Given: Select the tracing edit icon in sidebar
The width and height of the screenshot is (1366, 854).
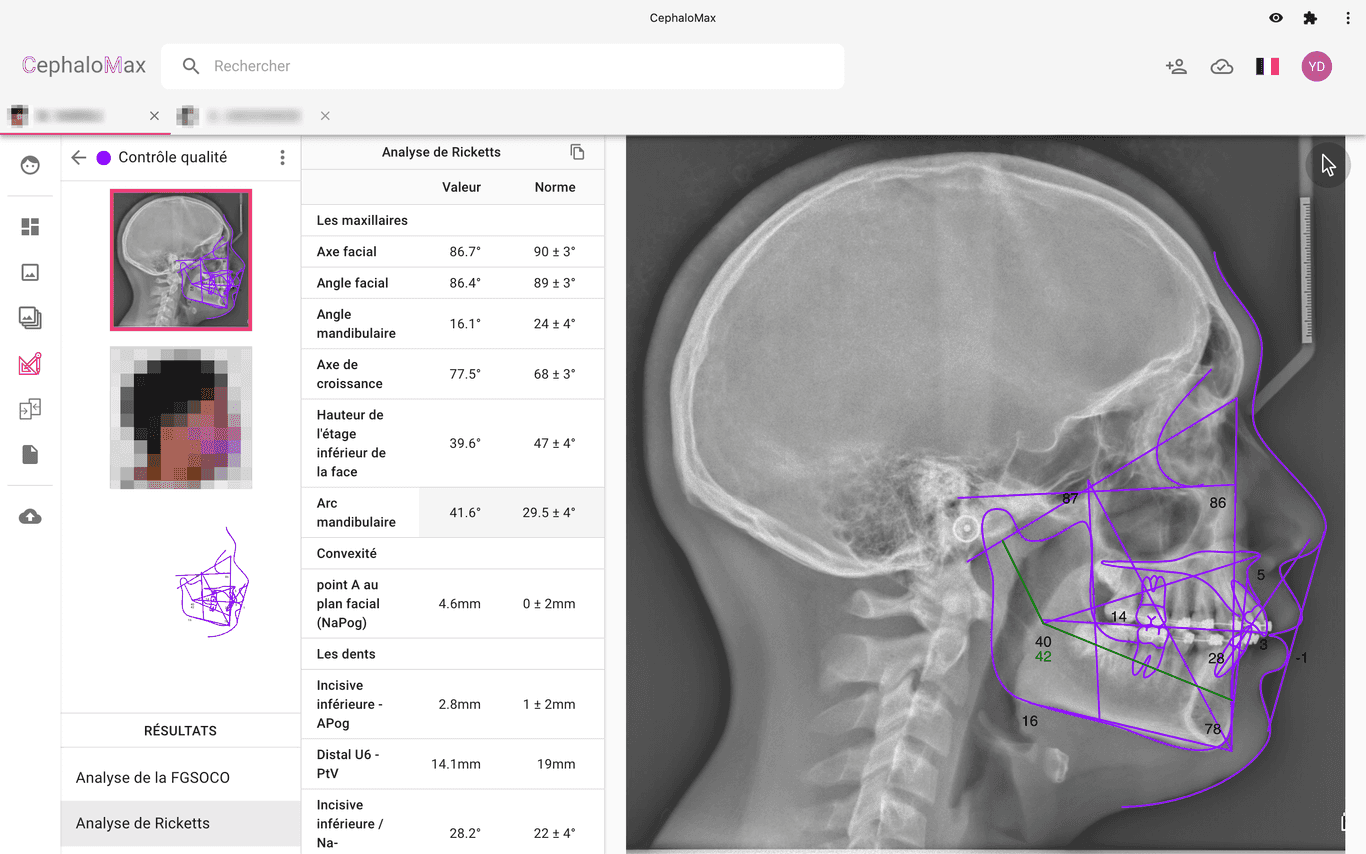Looking at the screenshot, I should pos(30,364).
